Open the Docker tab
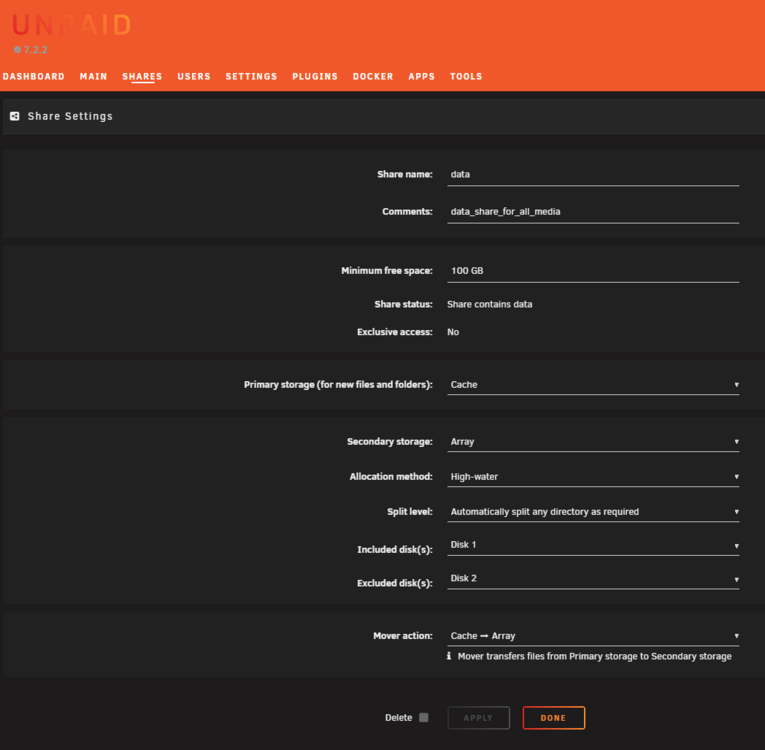The image size is (765, 750). [x=373, y=77]
